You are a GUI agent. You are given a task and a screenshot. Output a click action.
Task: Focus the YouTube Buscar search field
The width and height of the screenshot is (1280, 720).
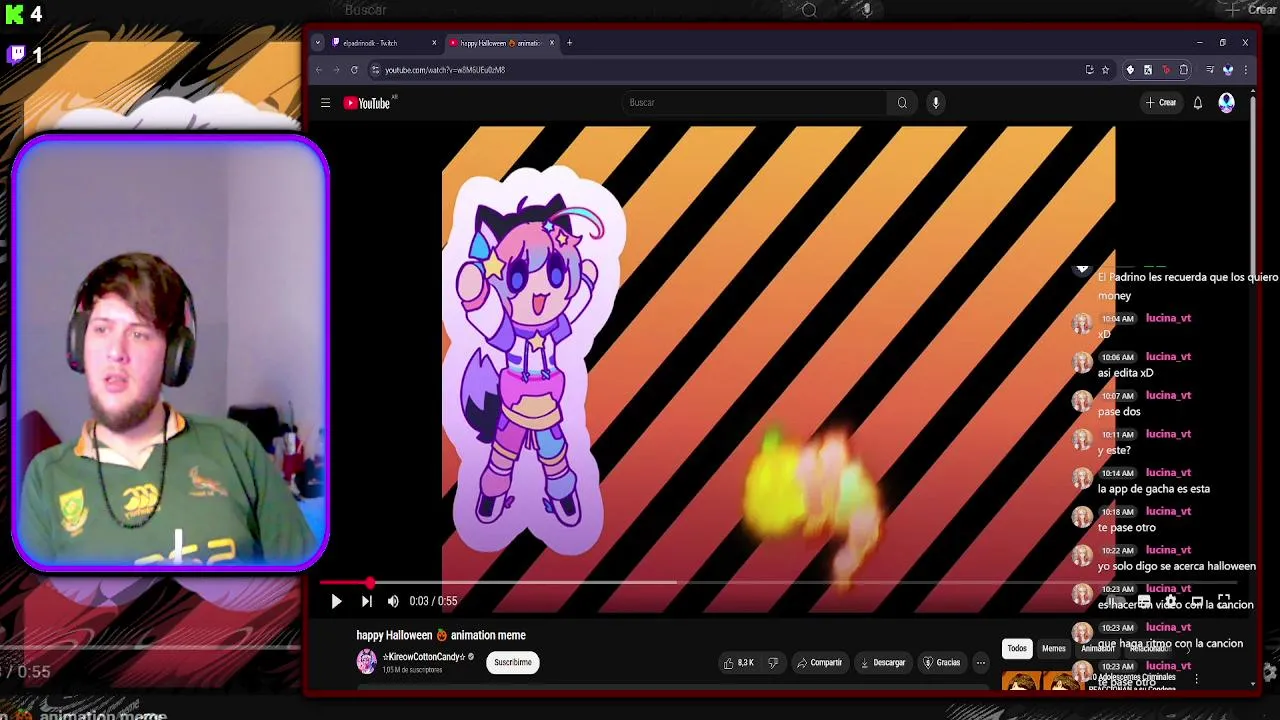(754, 103)
